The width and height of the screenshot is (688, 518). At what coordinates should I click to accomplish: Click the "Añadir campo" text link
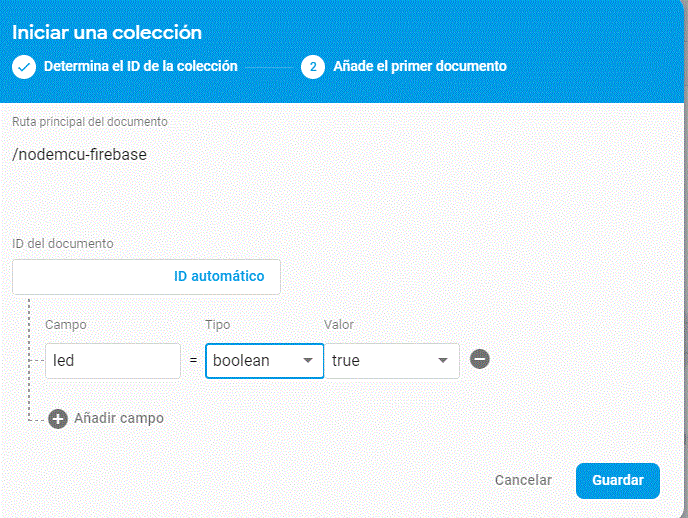pyautogui.click(x=118, y=418)
